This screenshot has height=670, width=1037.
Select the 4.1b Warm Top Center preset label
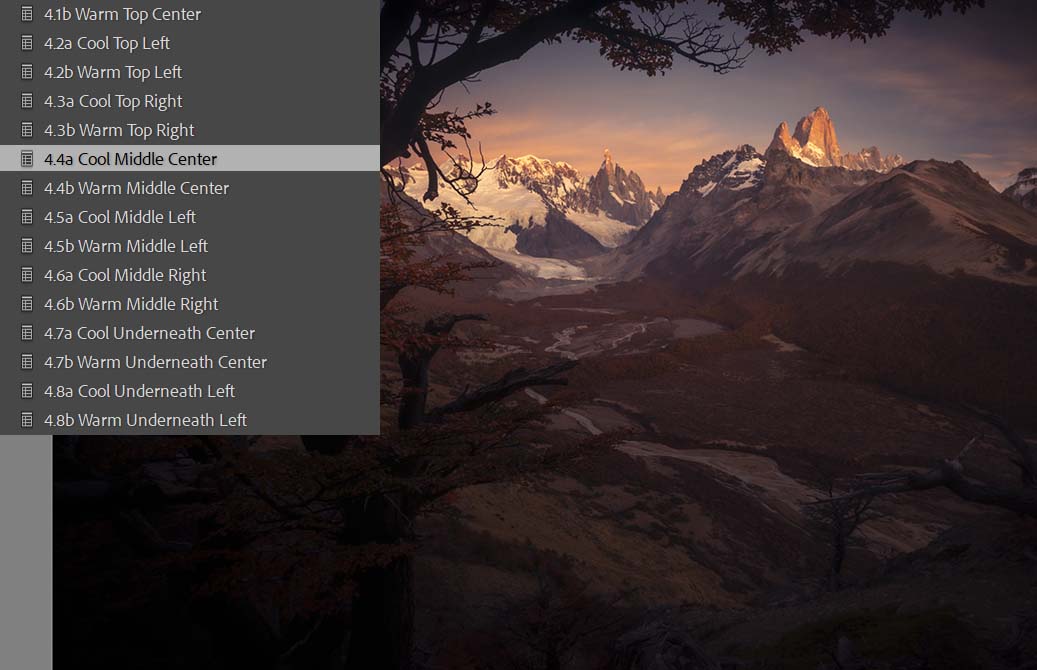tap(122, 14)
